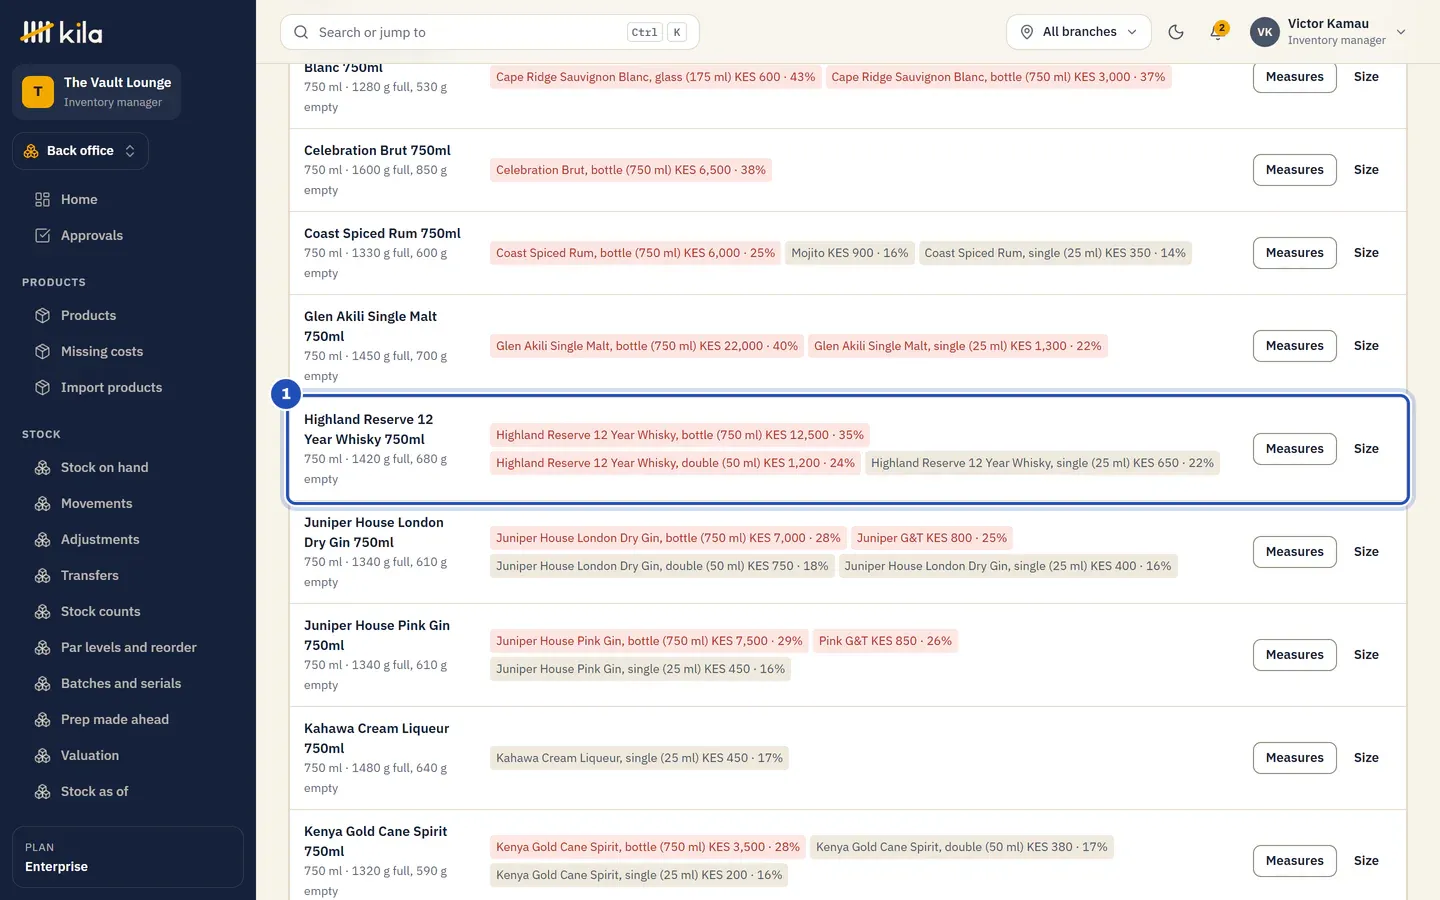Toggle dark mode moon icon

[1176, 32]
